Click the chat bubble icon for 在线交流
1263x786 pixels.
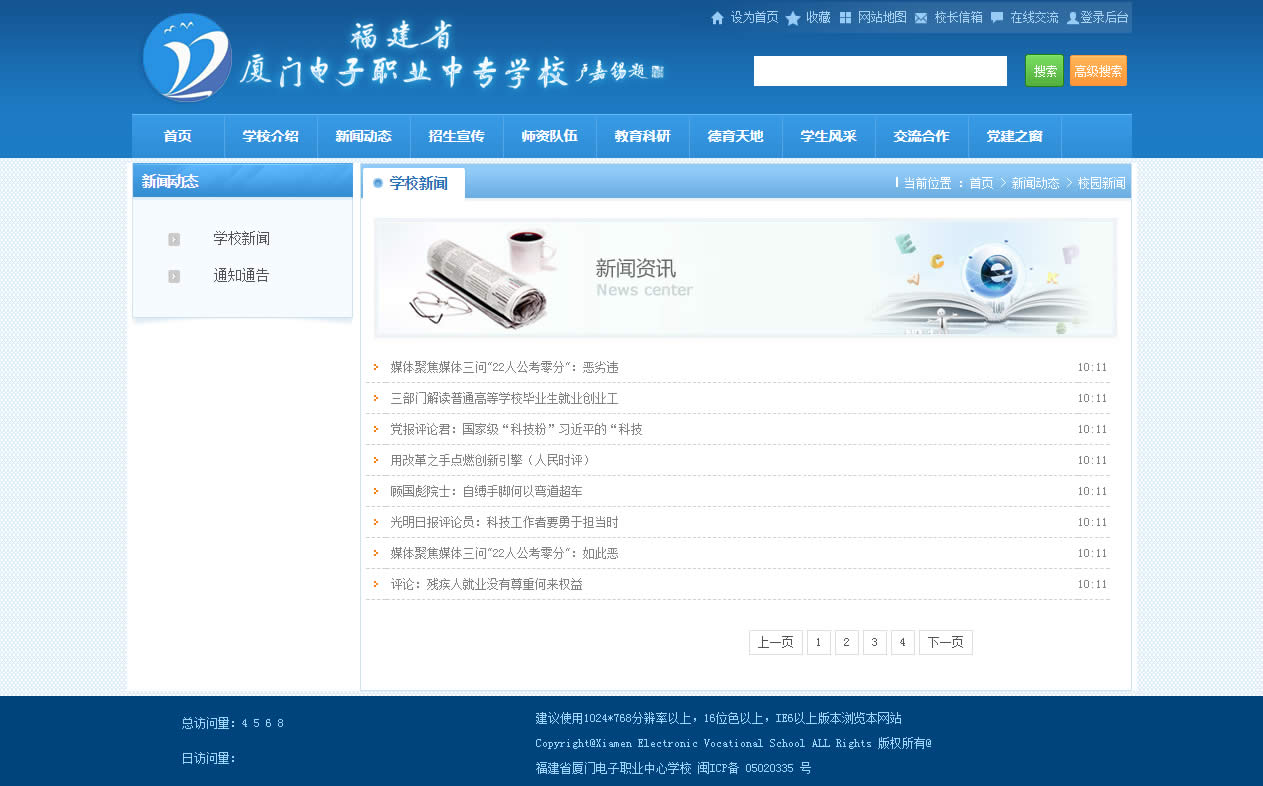pos(997,18)
